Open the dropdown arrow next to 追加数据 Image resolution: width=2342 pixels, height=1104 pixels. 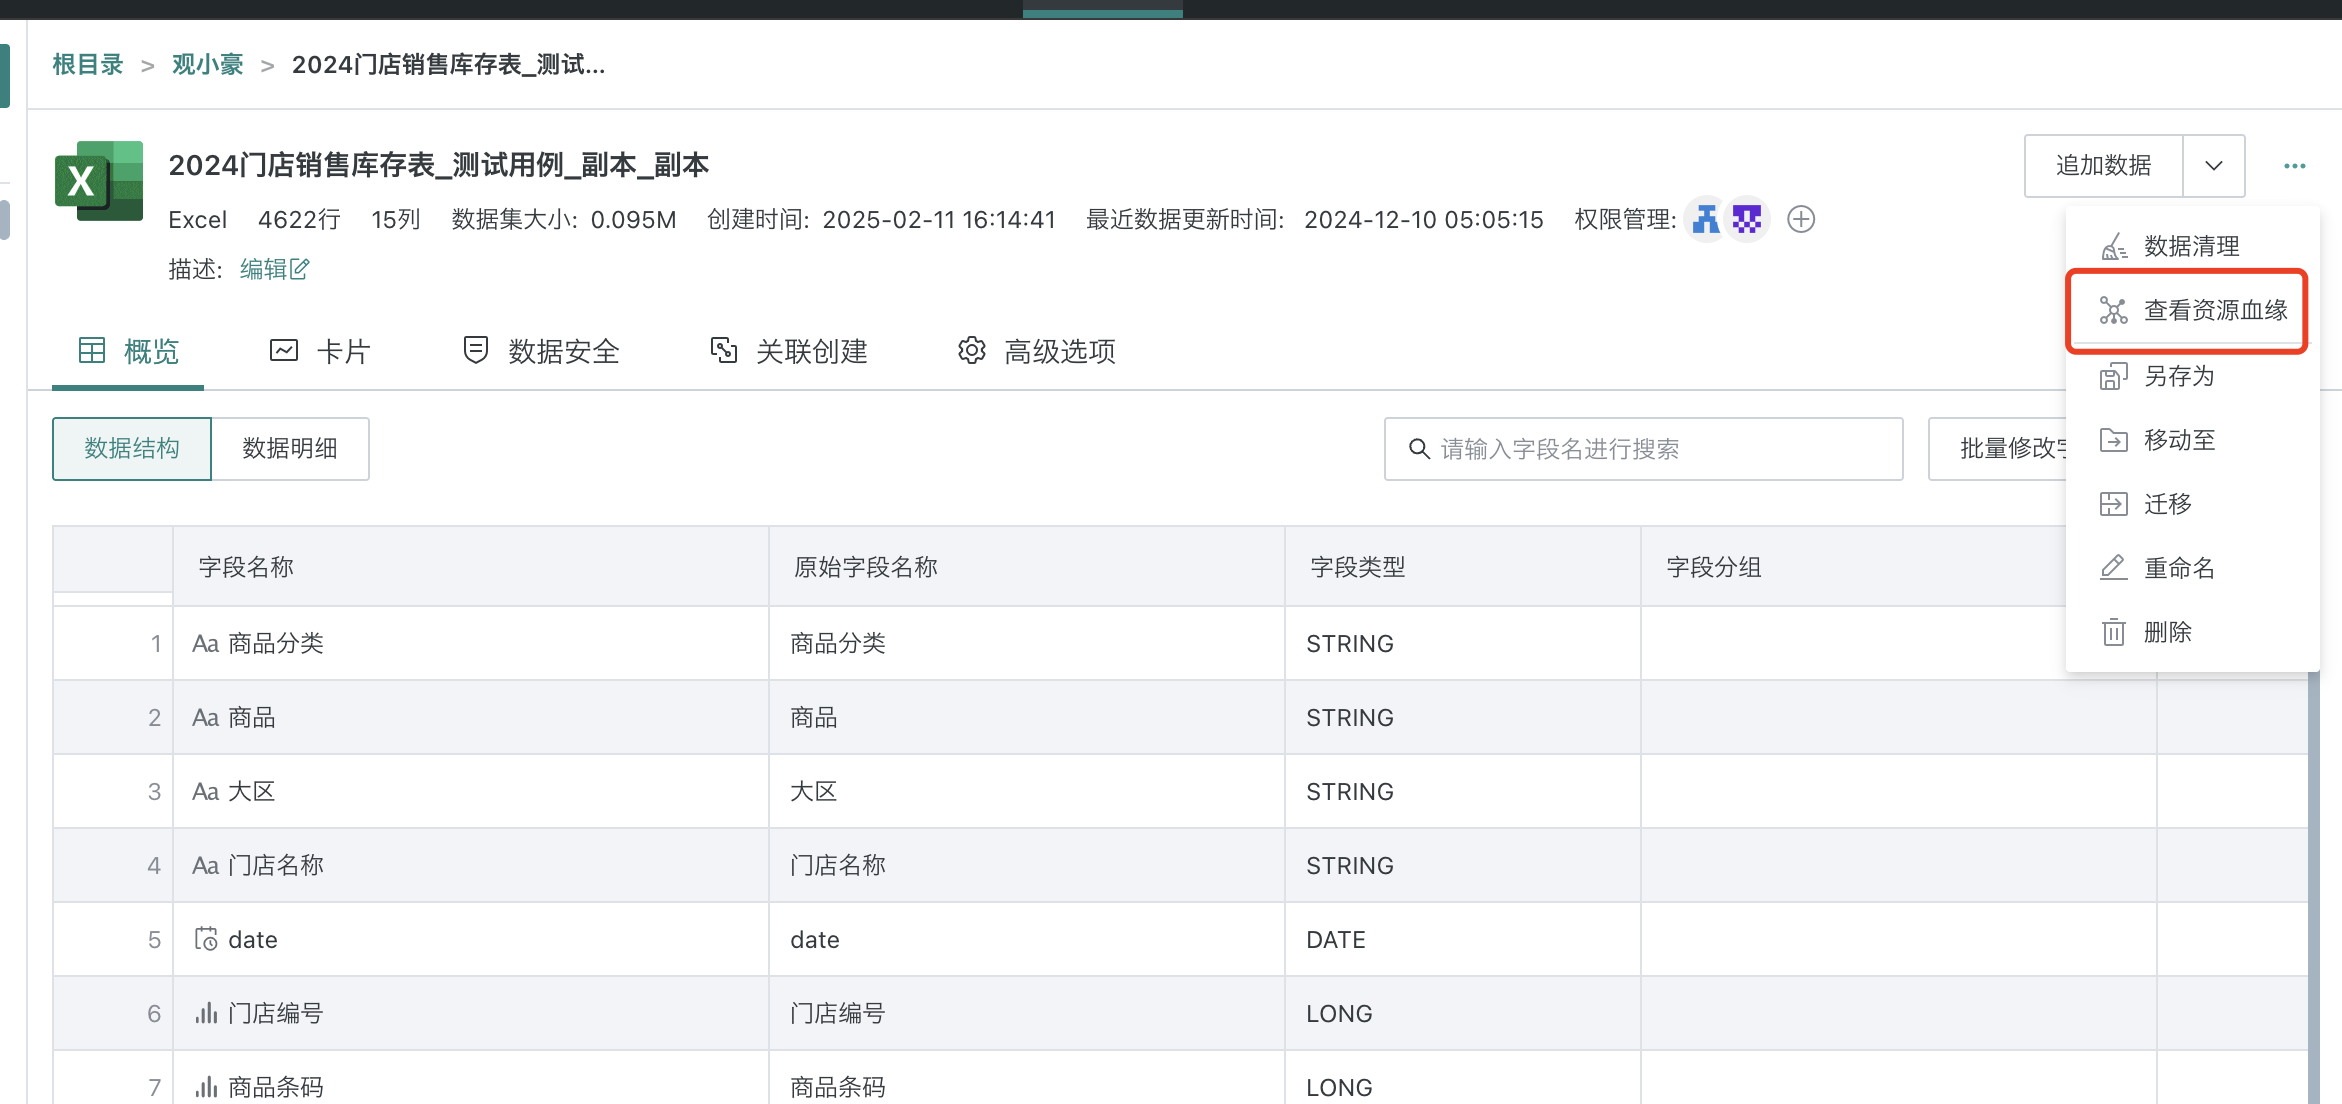2213,165
